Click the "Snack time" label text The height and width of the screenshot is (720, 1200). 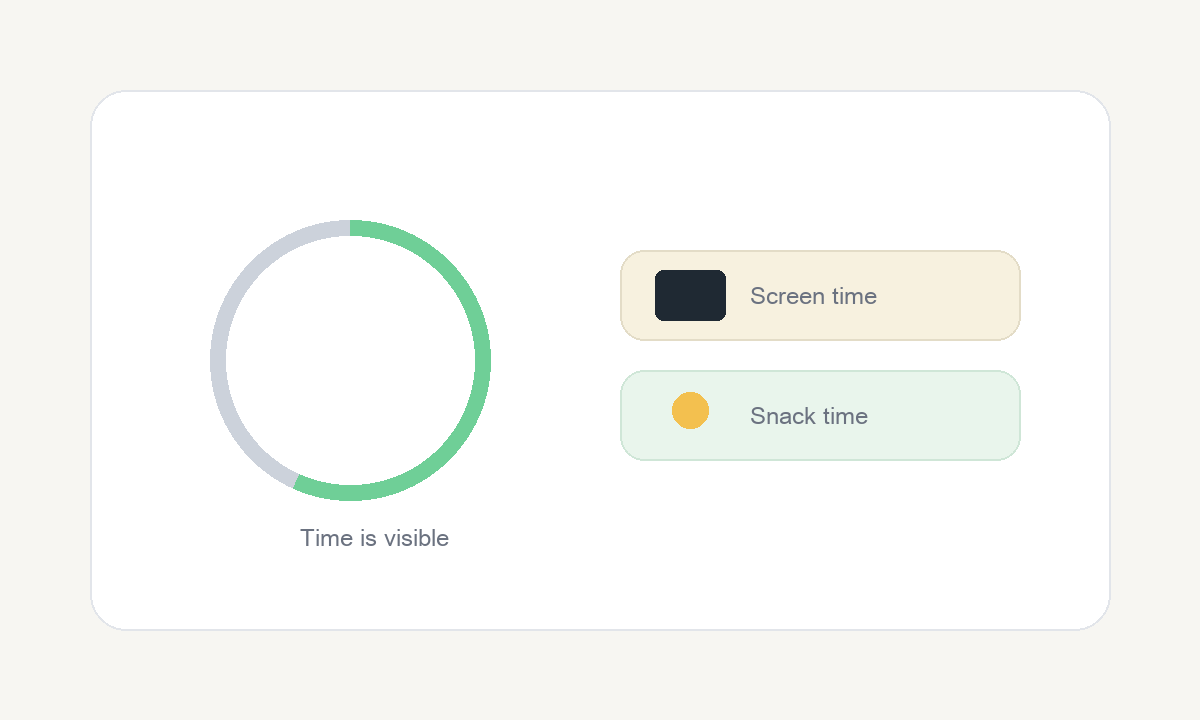click(808, 416)
